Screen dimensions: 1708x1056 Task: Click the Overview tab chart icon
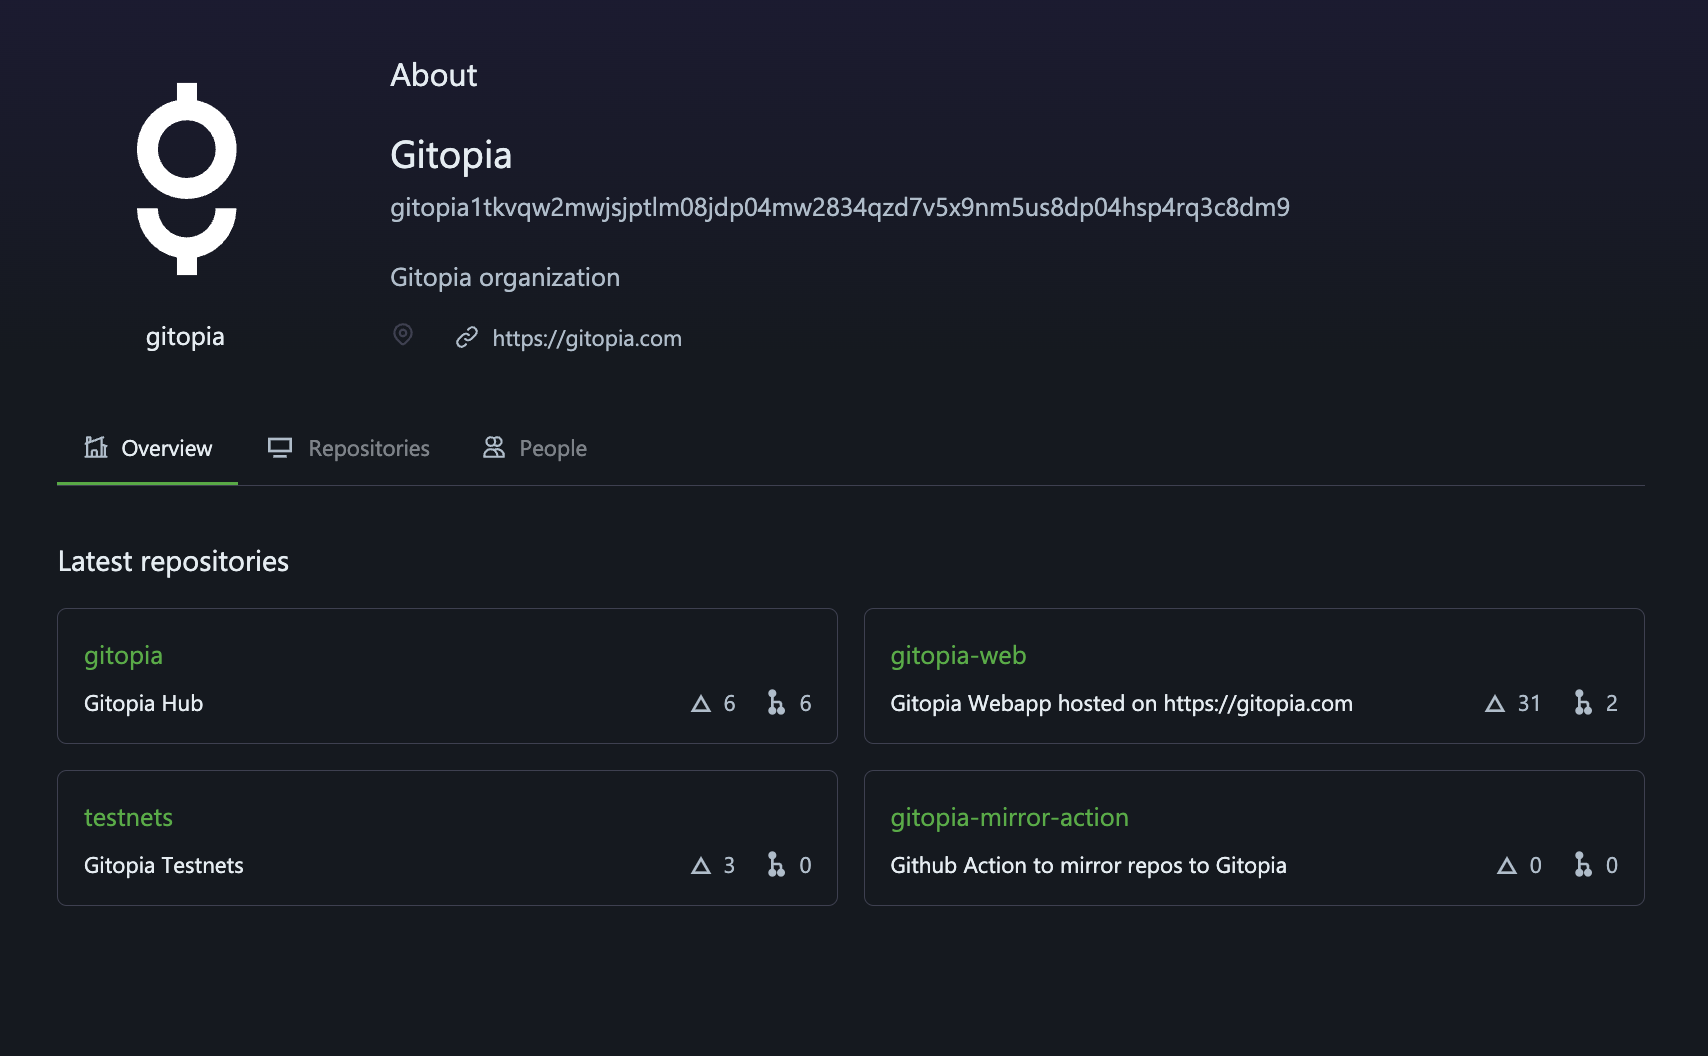pyautogui.click(x=96, y=447)
